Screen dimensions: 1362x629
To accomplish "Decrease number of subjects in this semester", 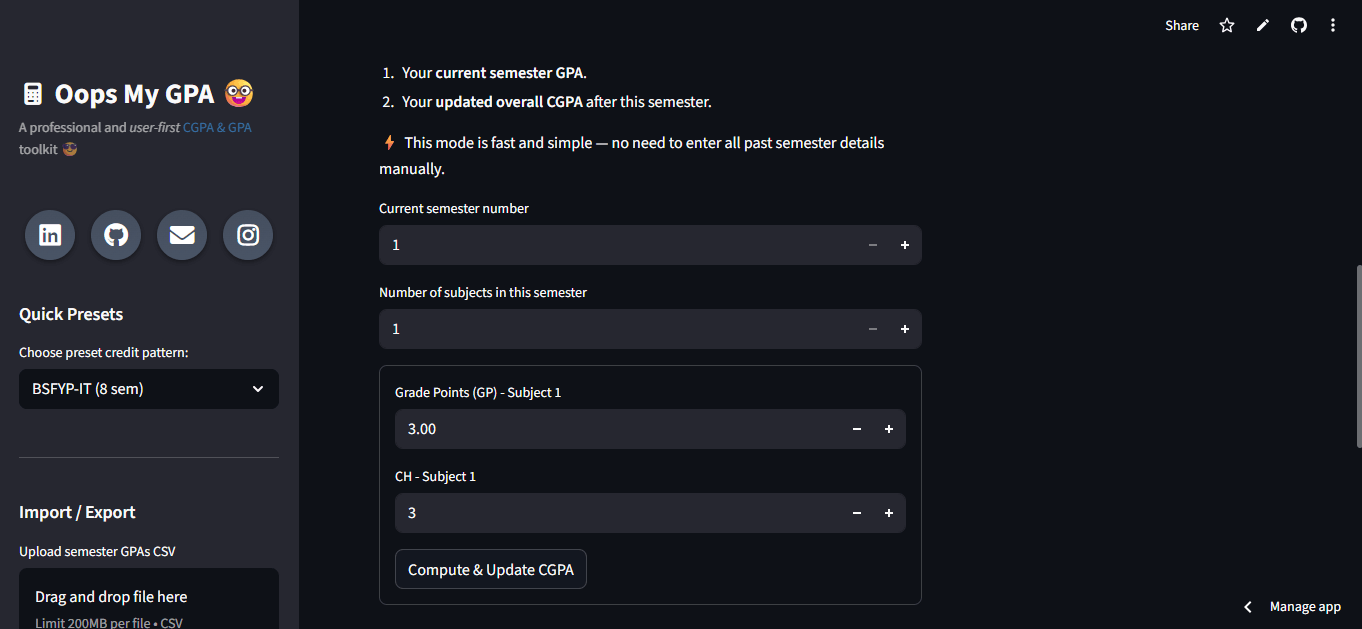I will tap(872, 328).
